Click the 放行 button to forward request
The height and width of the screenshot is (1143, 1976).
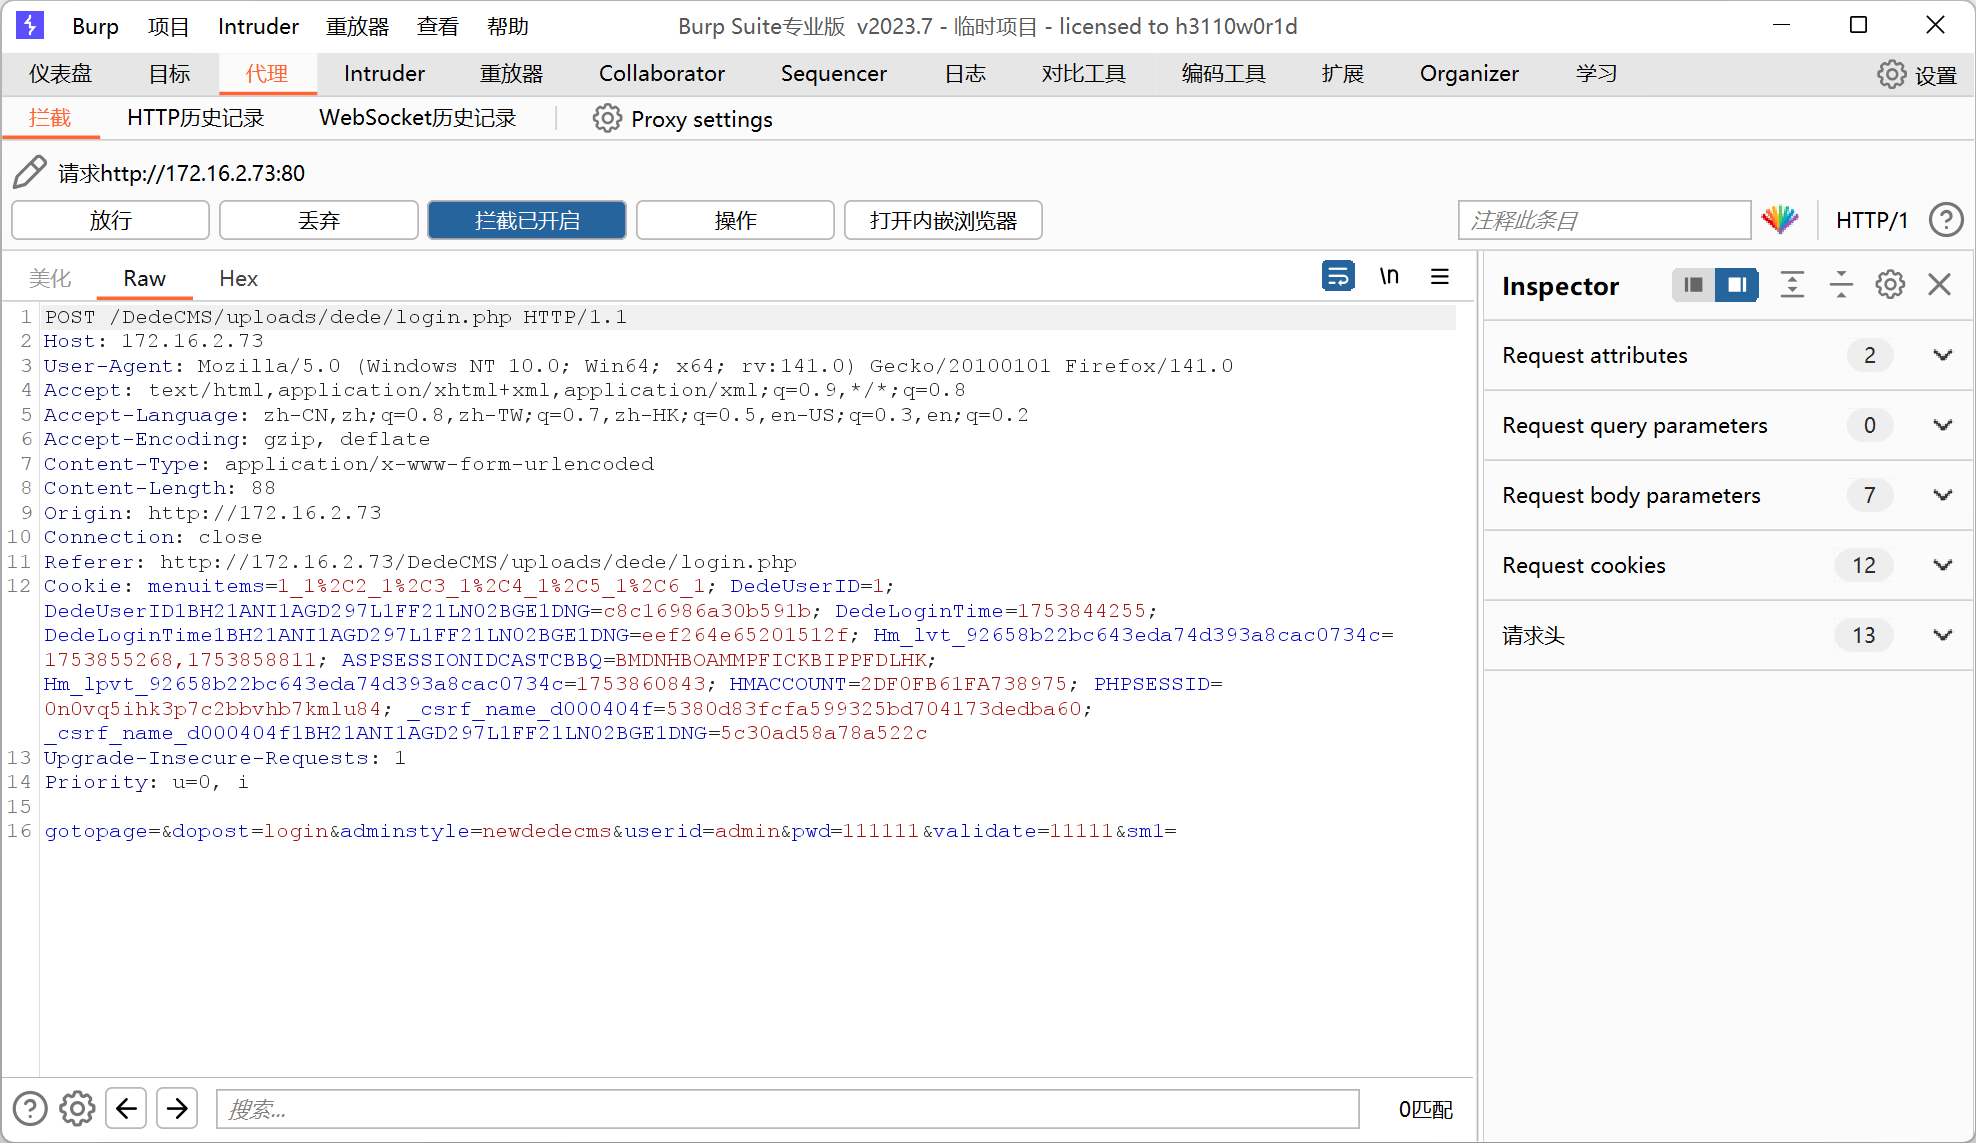pyautogui.click(x=111, y=220)
